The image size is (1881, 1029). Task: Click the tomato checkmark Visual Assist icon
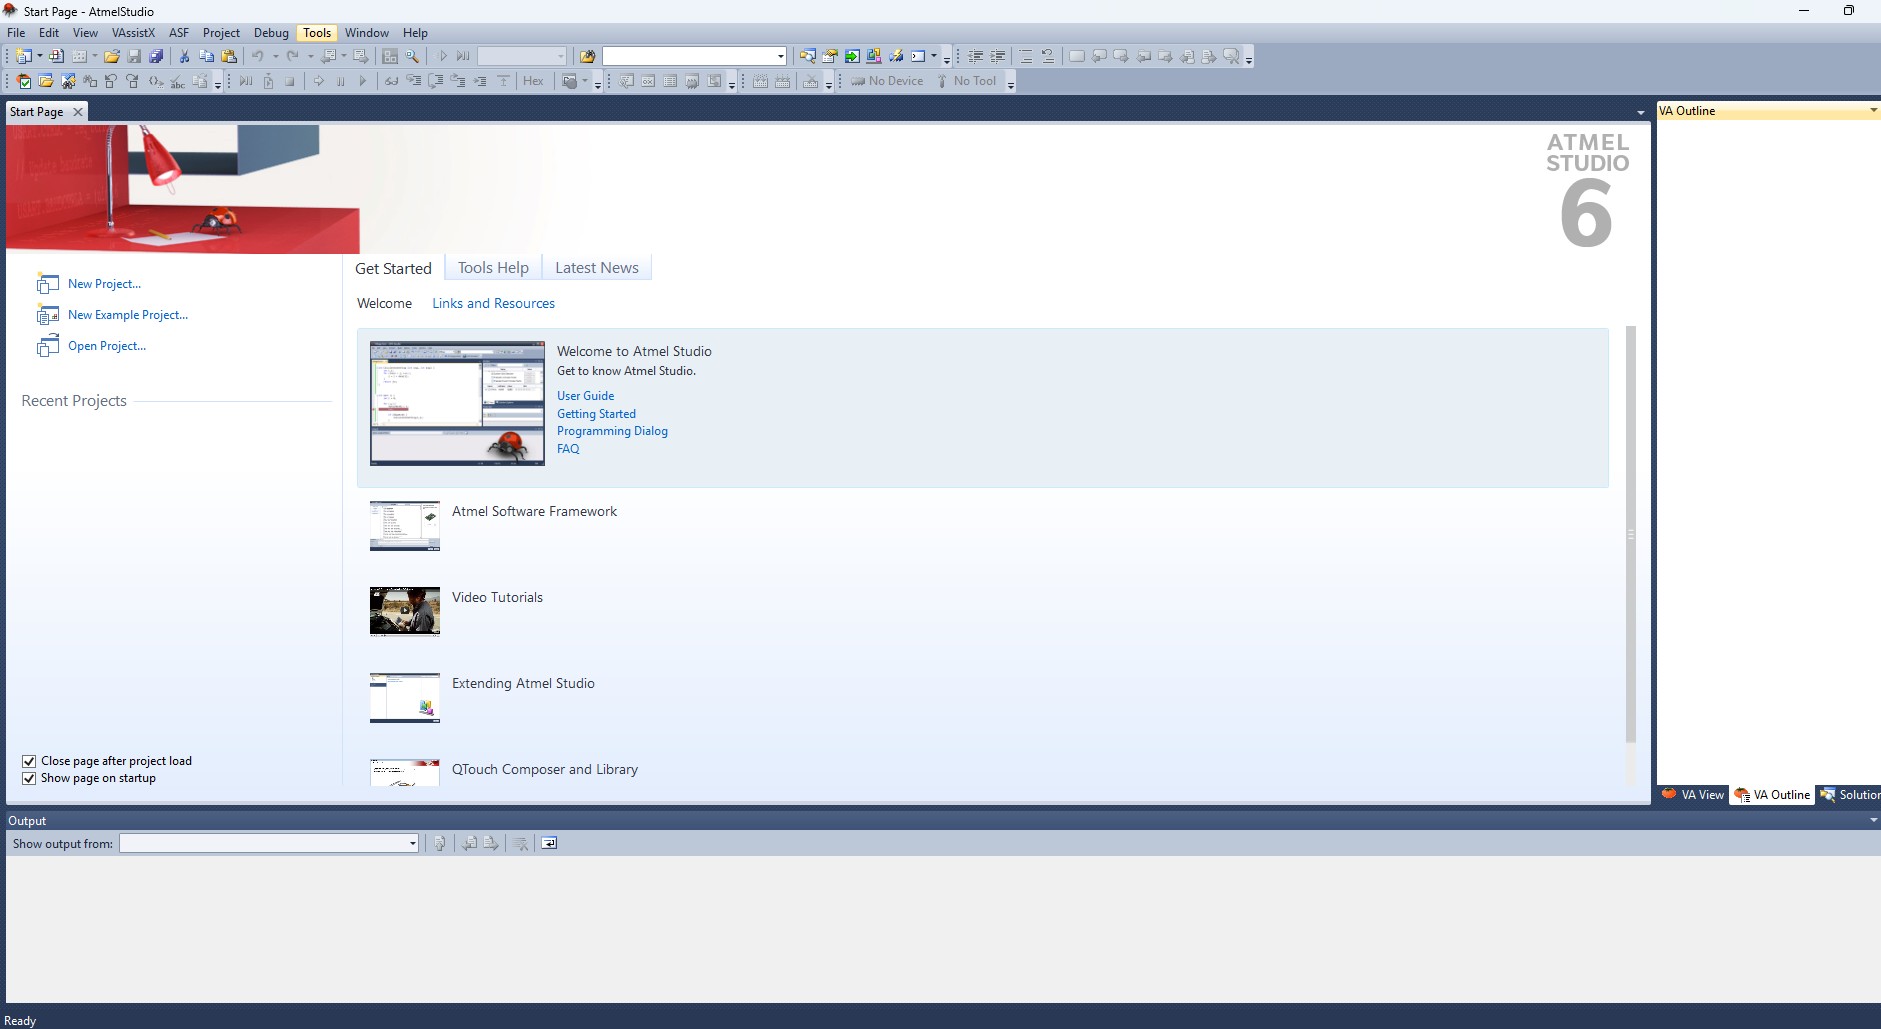(25, 81)
